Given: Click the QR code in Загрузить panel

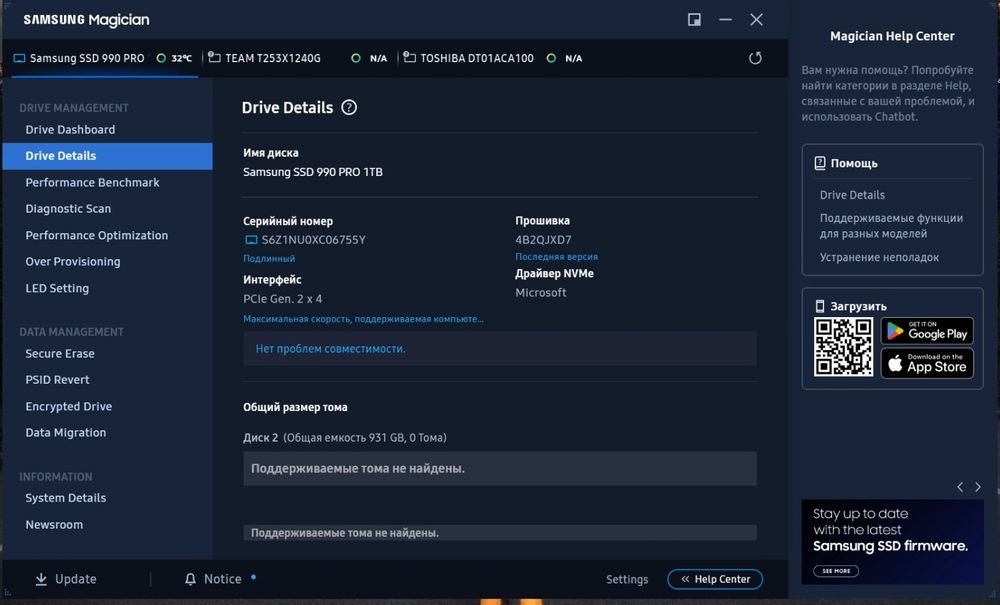Looking at the screenshot, I should (843, 347).
